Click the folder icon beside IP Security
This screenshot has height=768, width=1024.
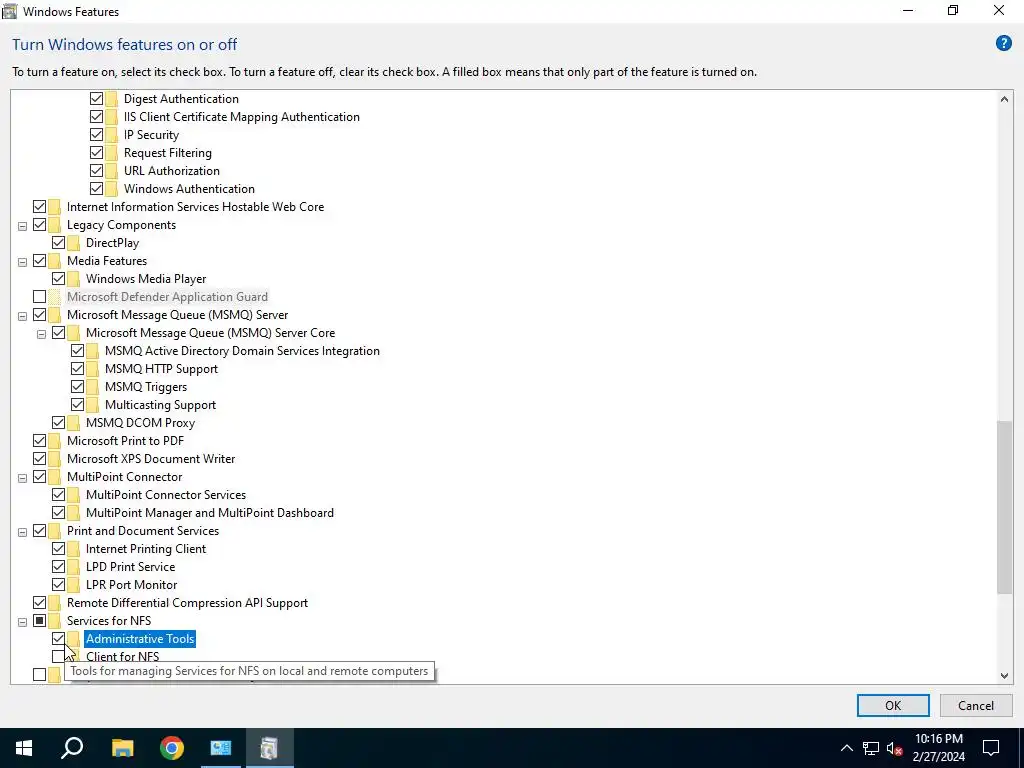pos(112,135)
